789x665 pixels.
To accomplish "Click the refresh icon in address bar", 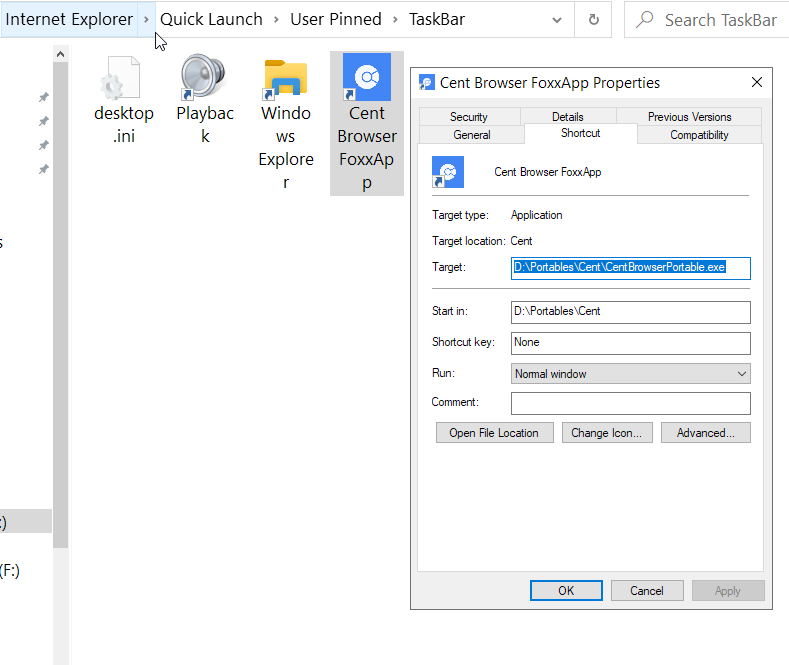I will click(594, 20).
